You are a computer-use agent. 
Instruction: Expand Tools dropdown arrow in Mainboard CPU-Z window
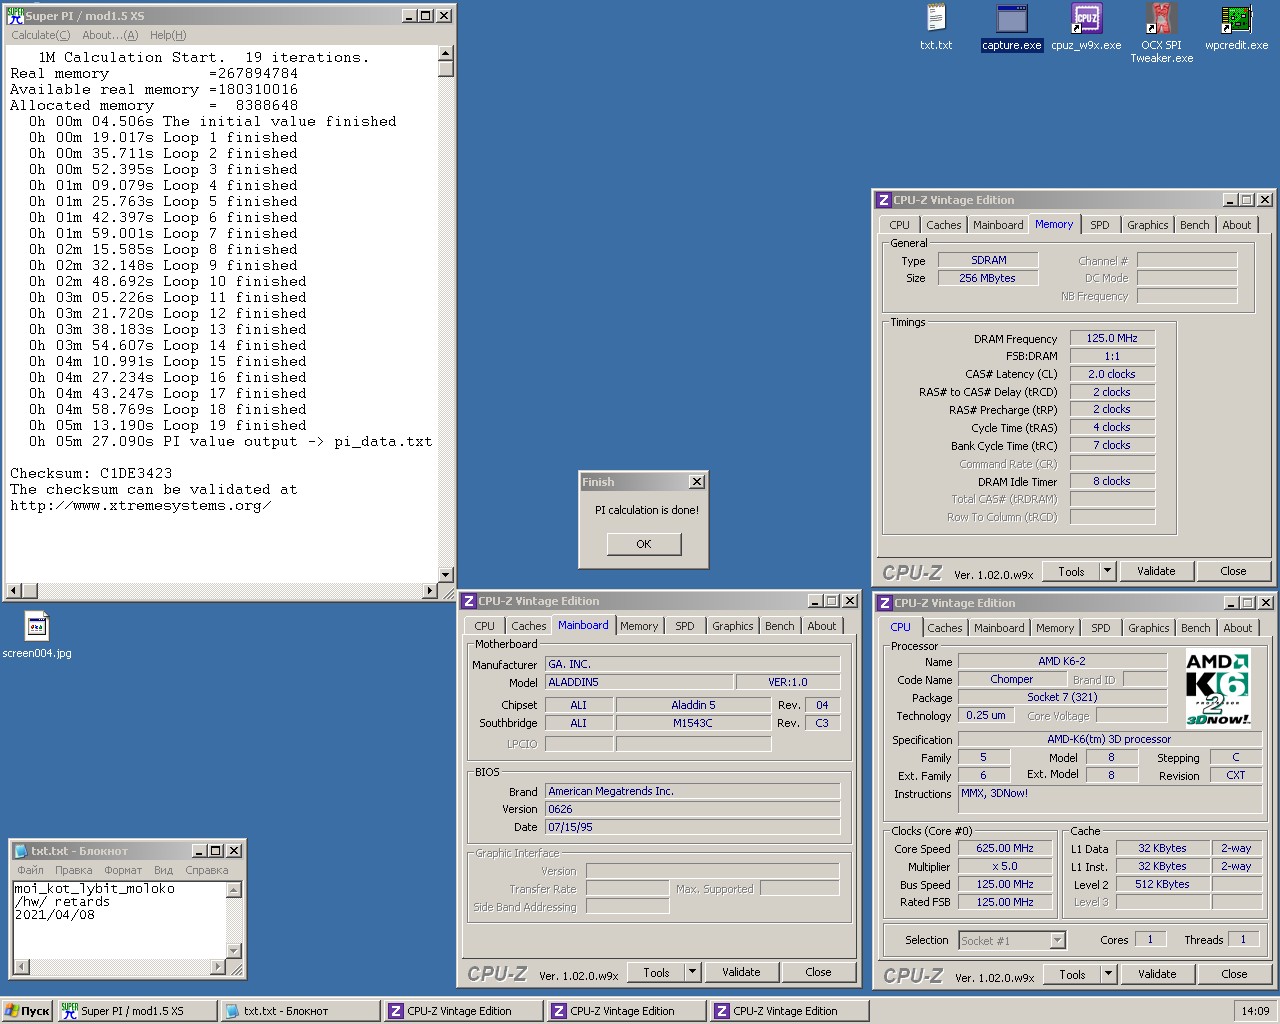coord(691,972)
